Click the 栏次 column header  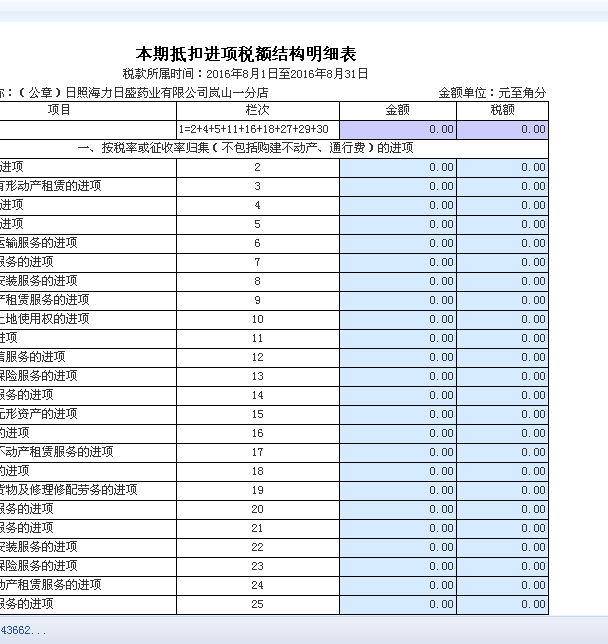pos(258,110)
